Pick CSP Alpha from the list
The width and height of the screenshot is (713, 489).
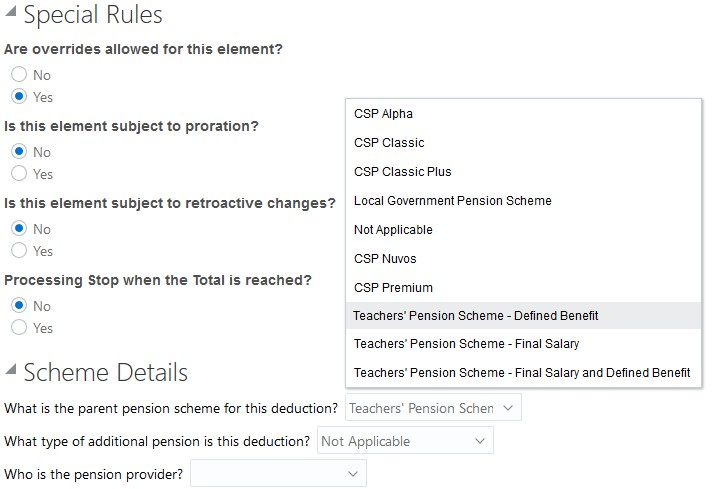coord(383,114)
